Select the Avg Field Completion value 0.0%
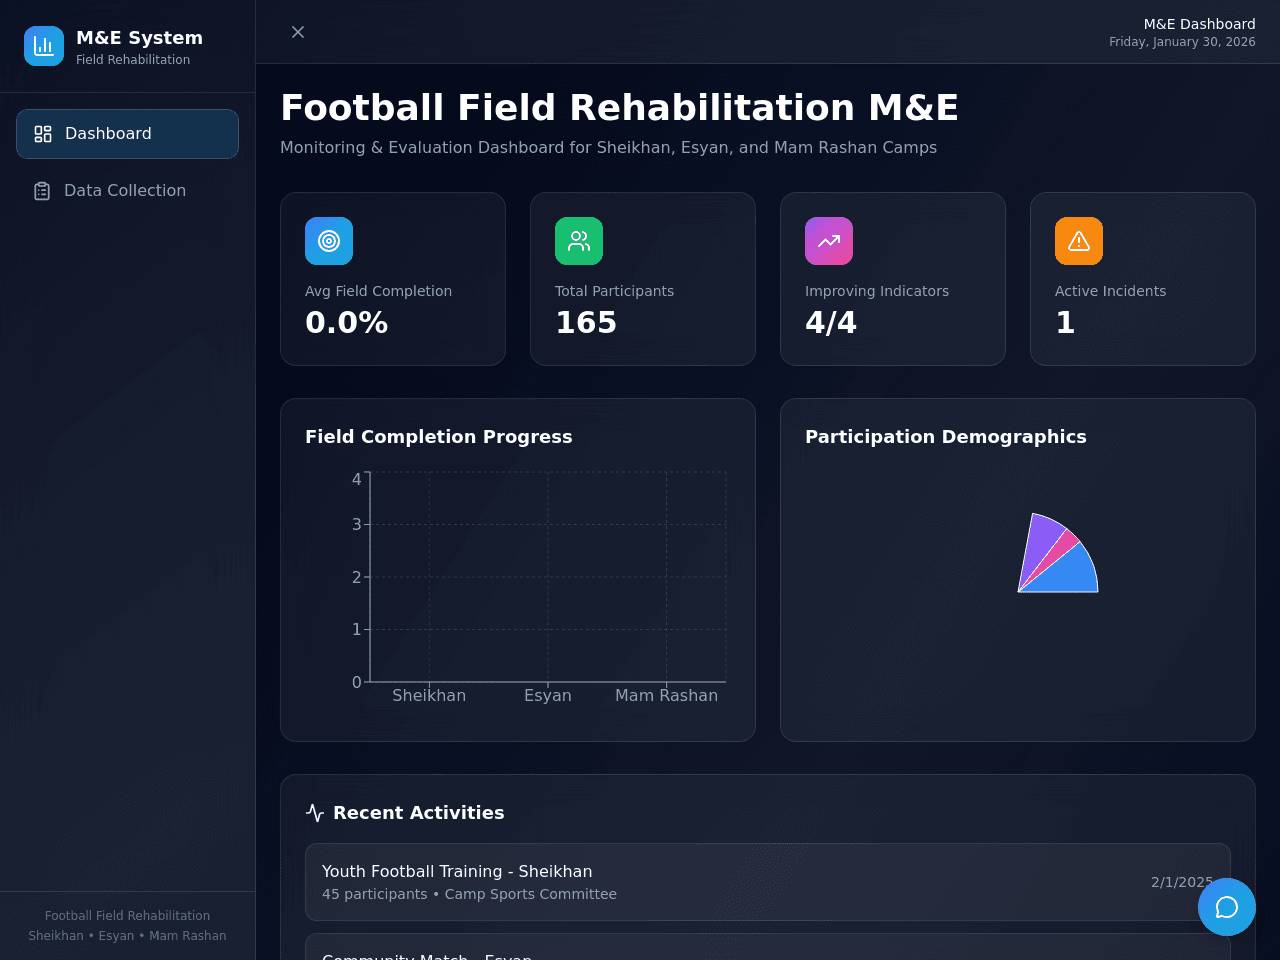The width and height of the screenshot is (1280, 960). click(x=346, y=323)
